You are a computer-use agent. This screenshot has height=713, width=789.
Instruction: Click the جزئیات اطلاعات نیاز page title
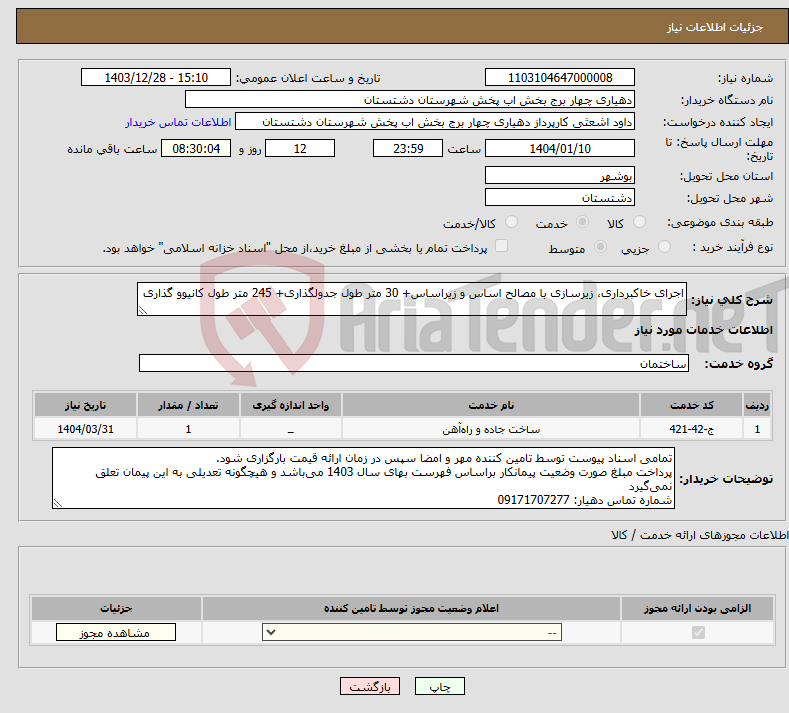click(715, 27)
